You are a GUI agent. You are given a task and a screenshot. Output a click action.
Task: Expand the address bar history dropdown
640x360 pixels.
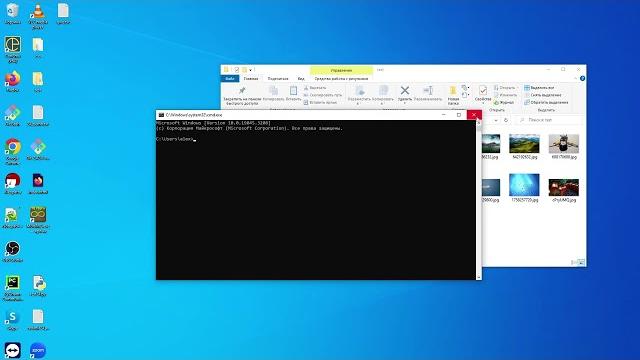[x=496, y=120]
